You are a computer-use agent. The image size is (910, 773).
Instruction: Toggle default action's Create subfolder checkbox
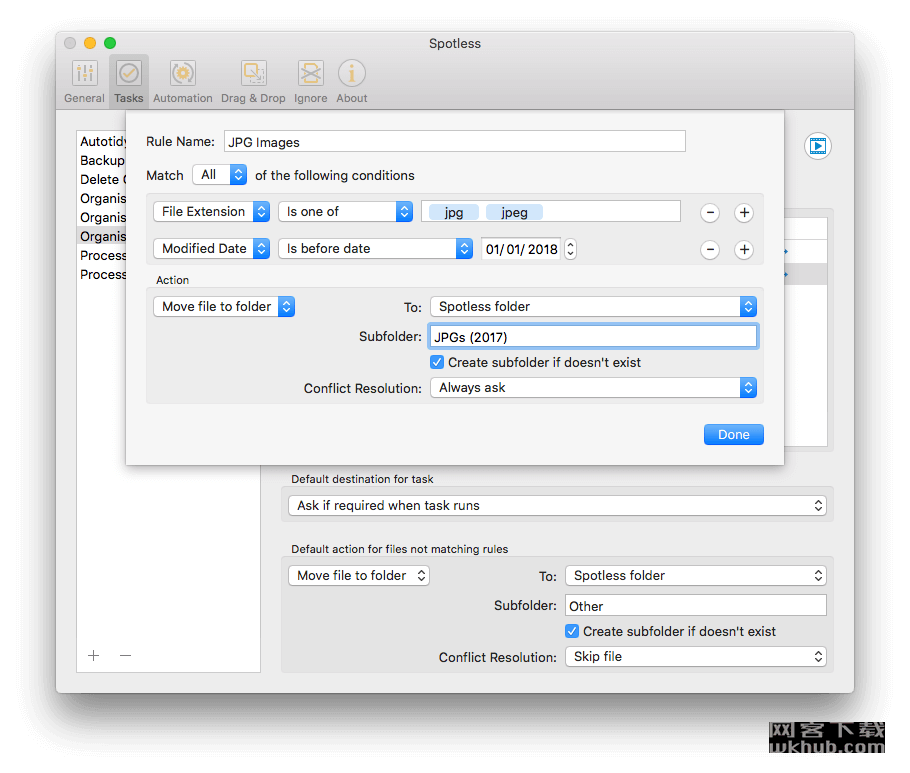[572, 631]
